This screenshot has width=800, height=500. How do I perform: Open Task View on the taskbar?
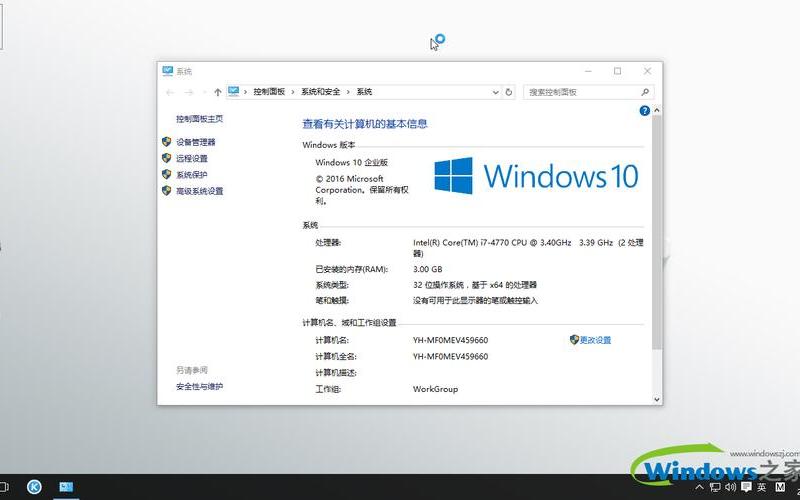[4, 487]
